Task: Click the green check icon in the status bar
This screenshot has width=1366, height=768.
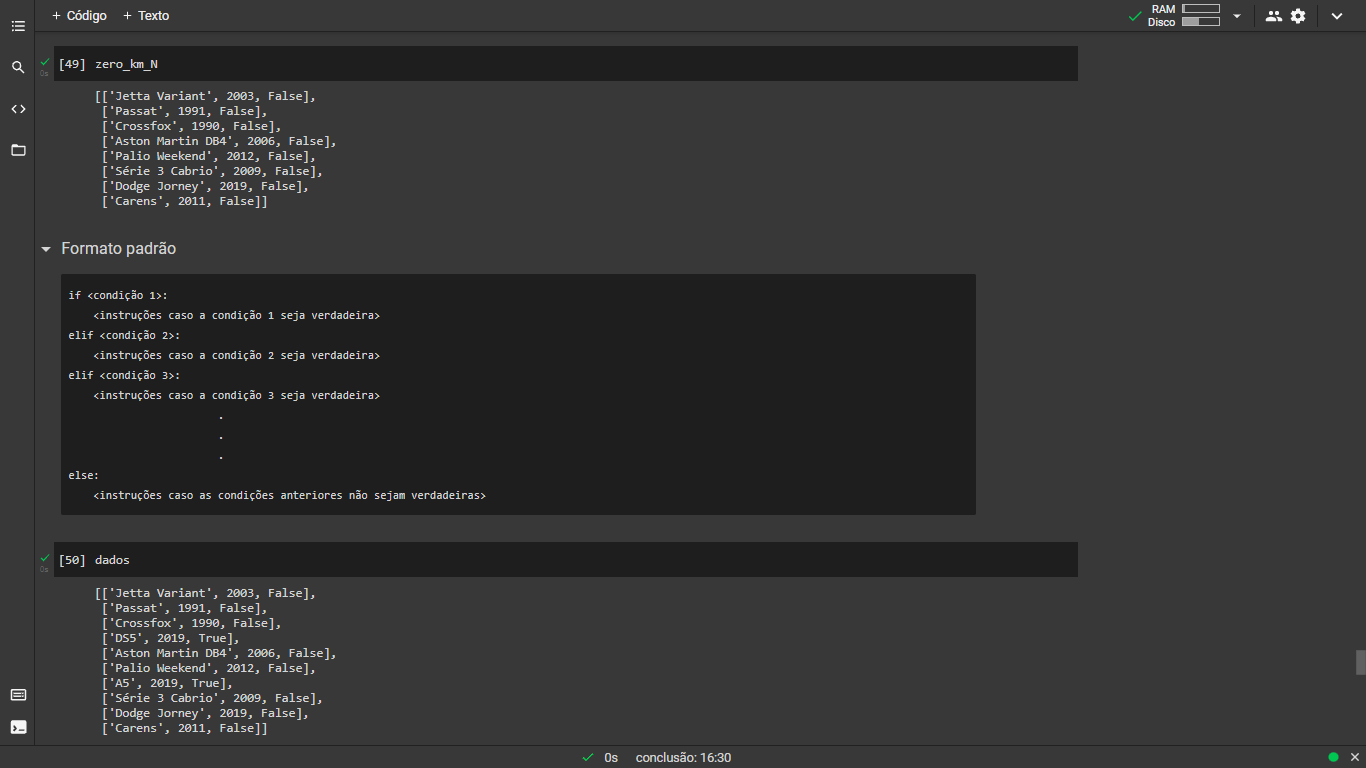Action: [588, 757]
